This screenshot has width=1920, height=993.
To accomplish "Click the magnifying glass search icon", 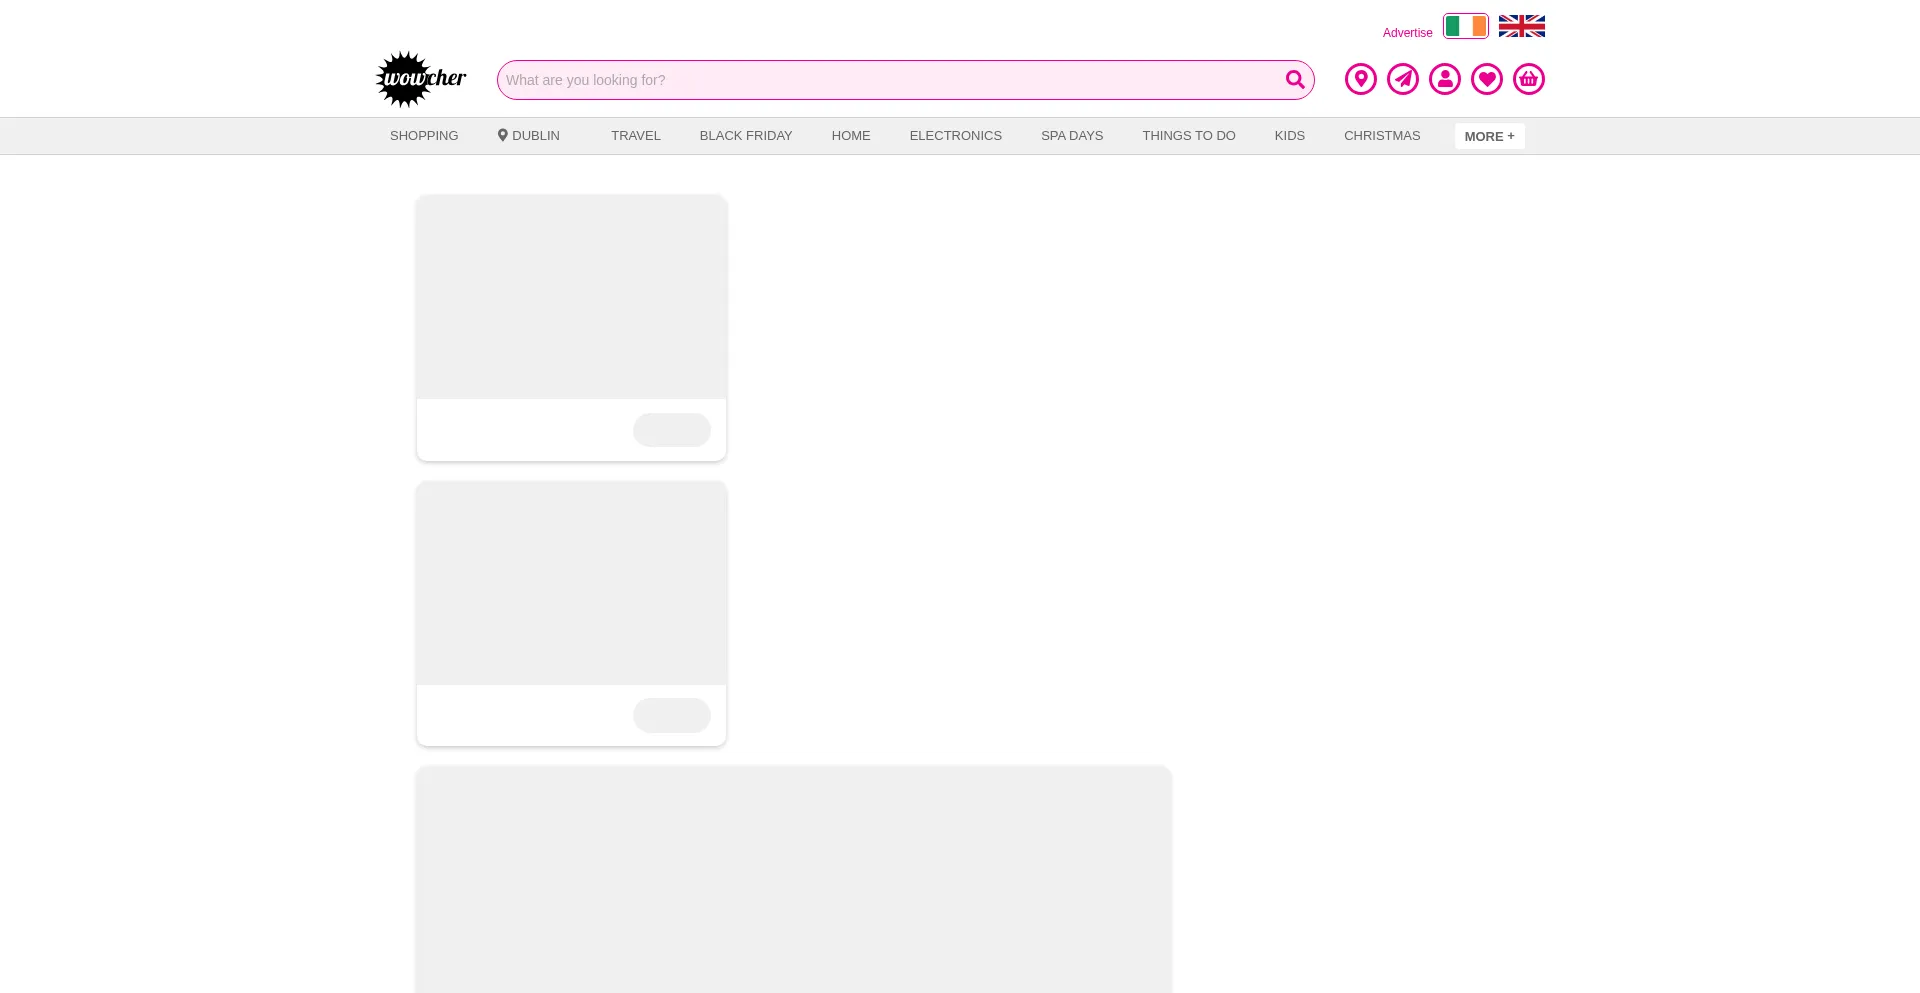I will point(1295,80).
